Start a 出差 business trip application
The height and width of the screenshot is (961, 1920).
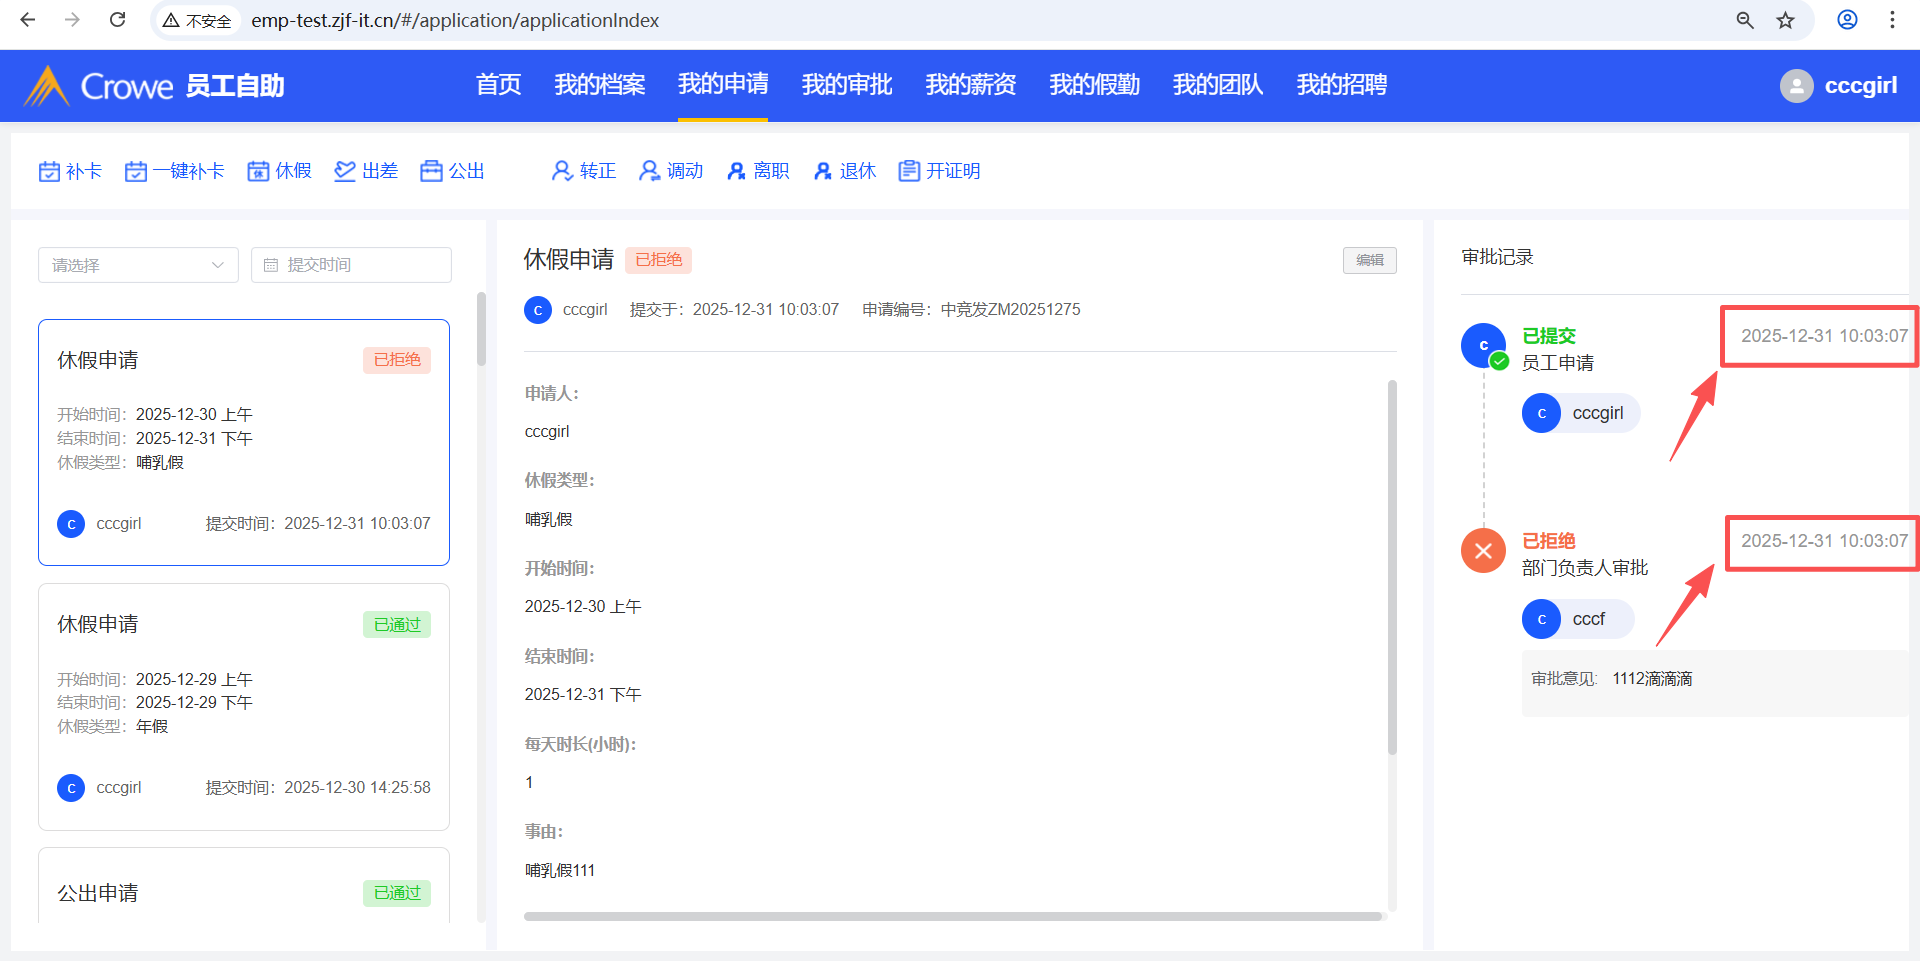(x=366, y=171)
